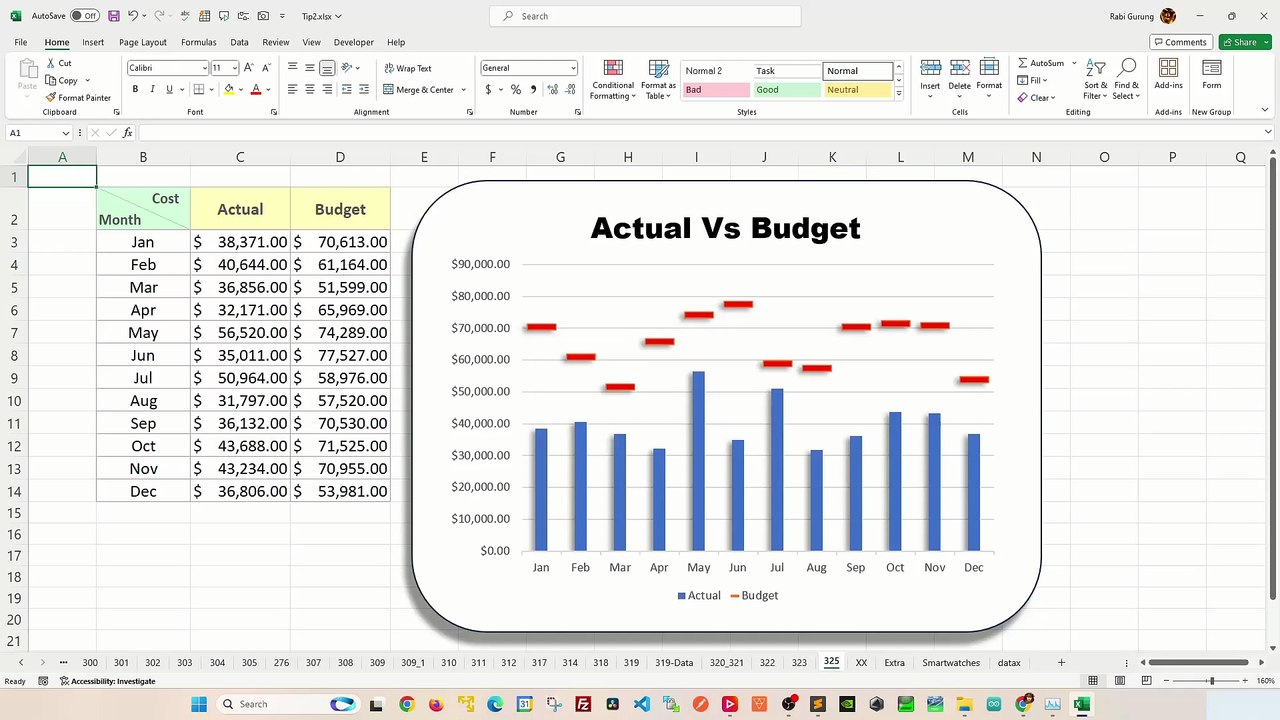Toggle the AutoSave switch
The height and width of the screenshot is (720, 1280).
(x=85, y=16)
